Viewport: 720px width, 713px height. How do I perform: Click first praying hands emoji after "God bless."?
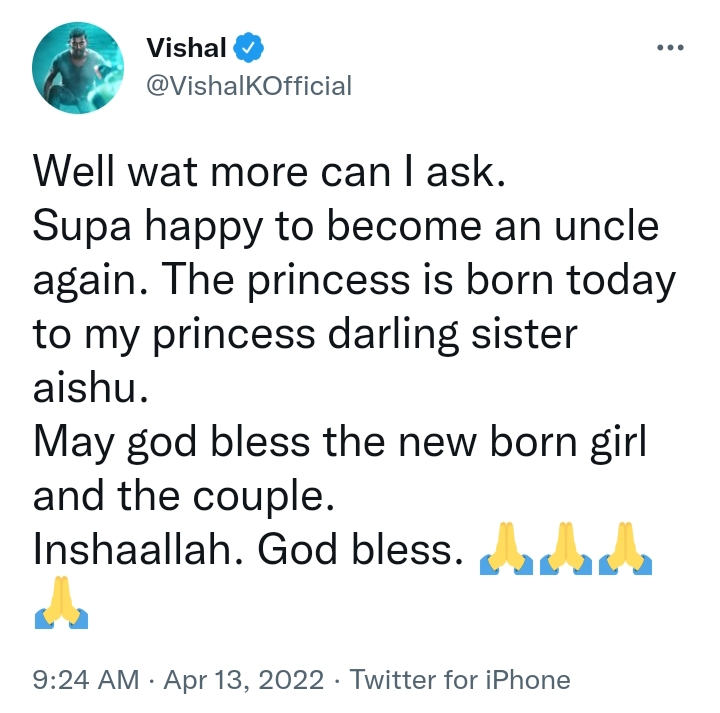[507, 550]
